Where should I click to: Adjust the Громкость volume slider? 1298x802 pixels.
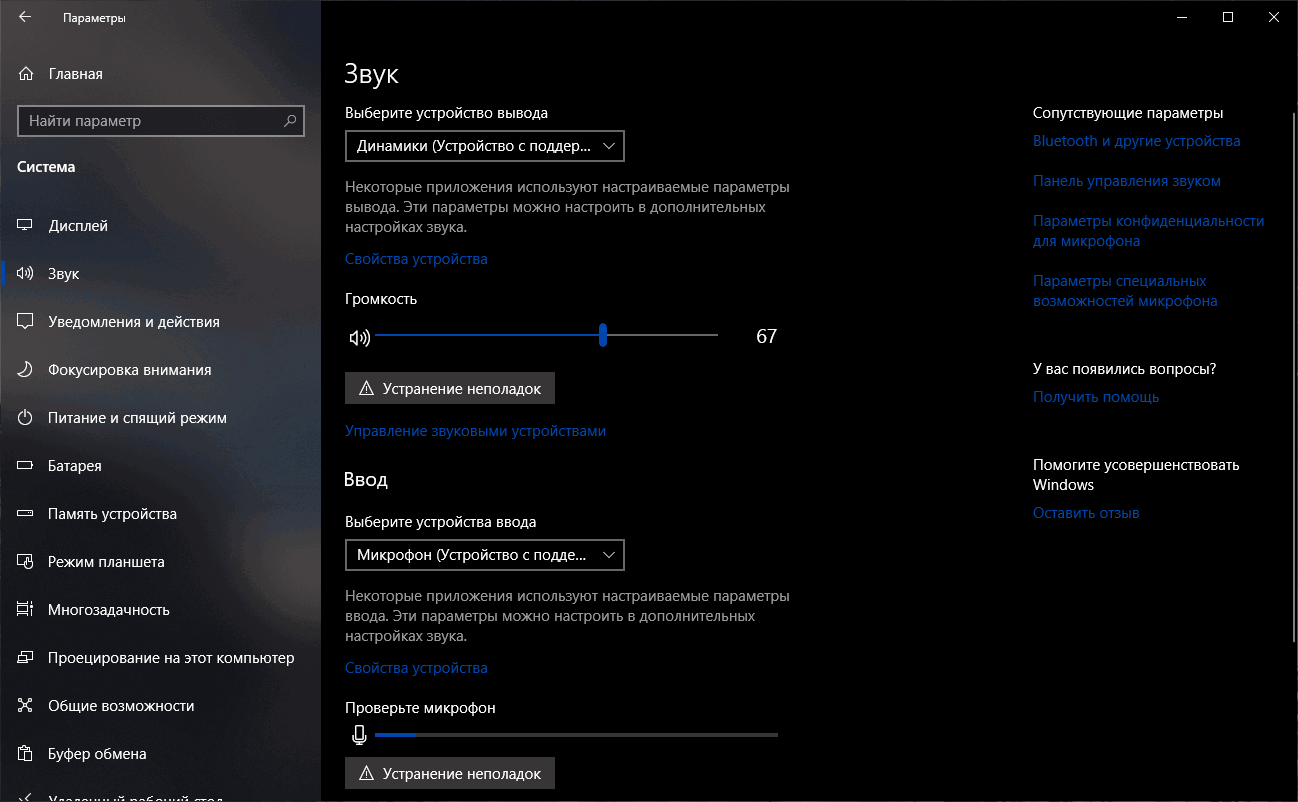click(602, 337)
